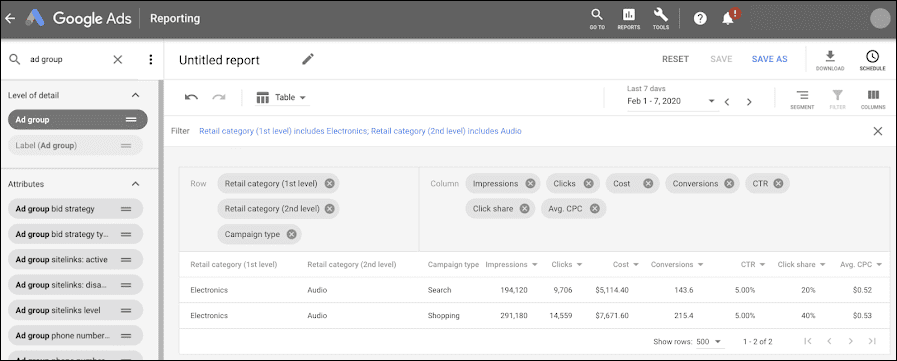This screenshot has height=361, width=897.
Task: Click the Download report icon
Action: 830,60
